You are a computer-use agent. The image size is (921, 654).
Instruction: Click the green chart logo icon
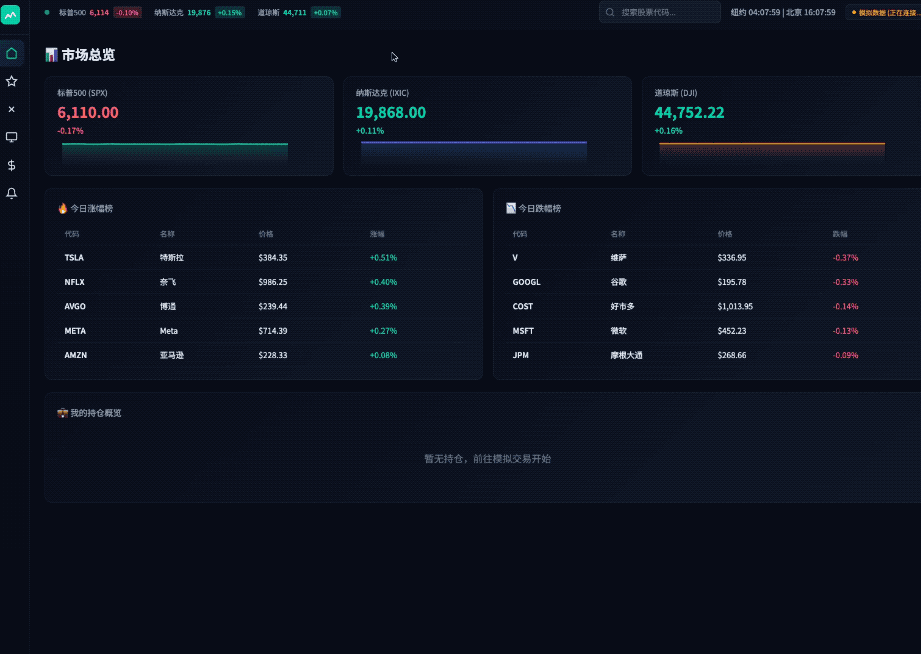pos(12,16)
